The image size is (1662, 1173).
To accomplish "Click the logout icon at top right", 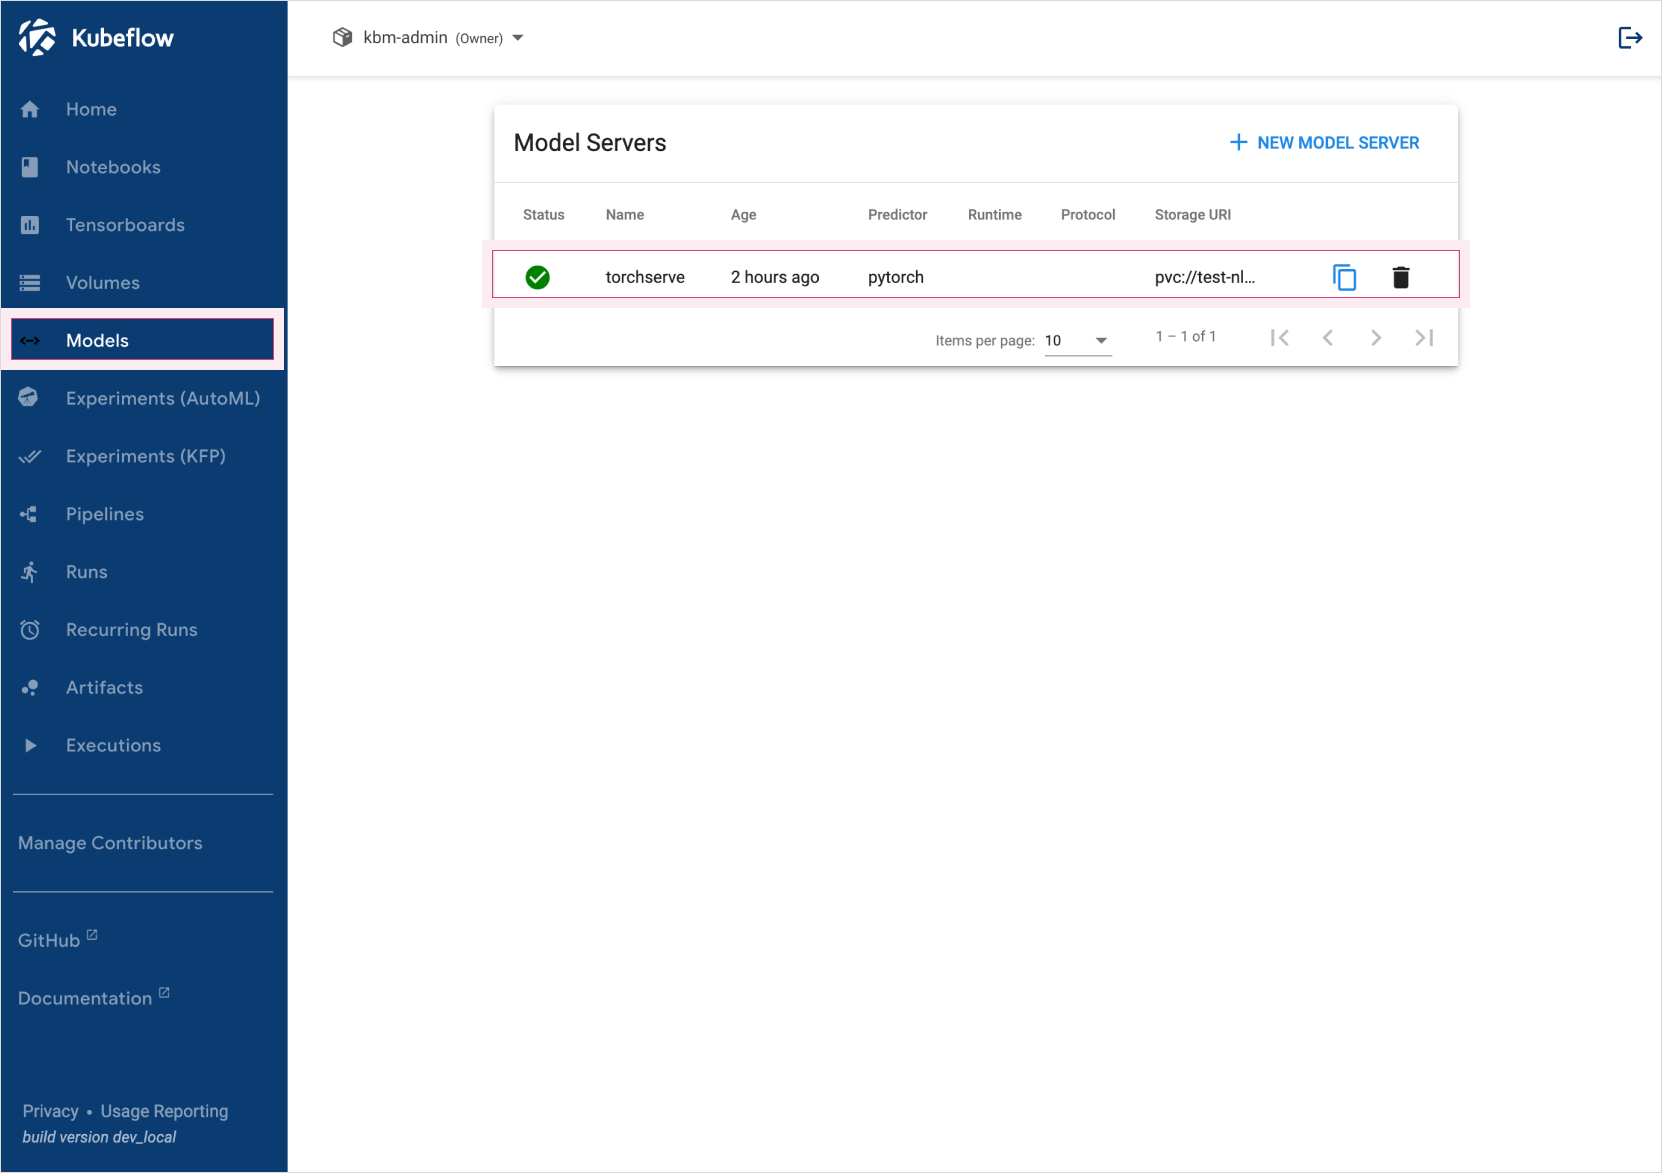I will [1630, 38].
